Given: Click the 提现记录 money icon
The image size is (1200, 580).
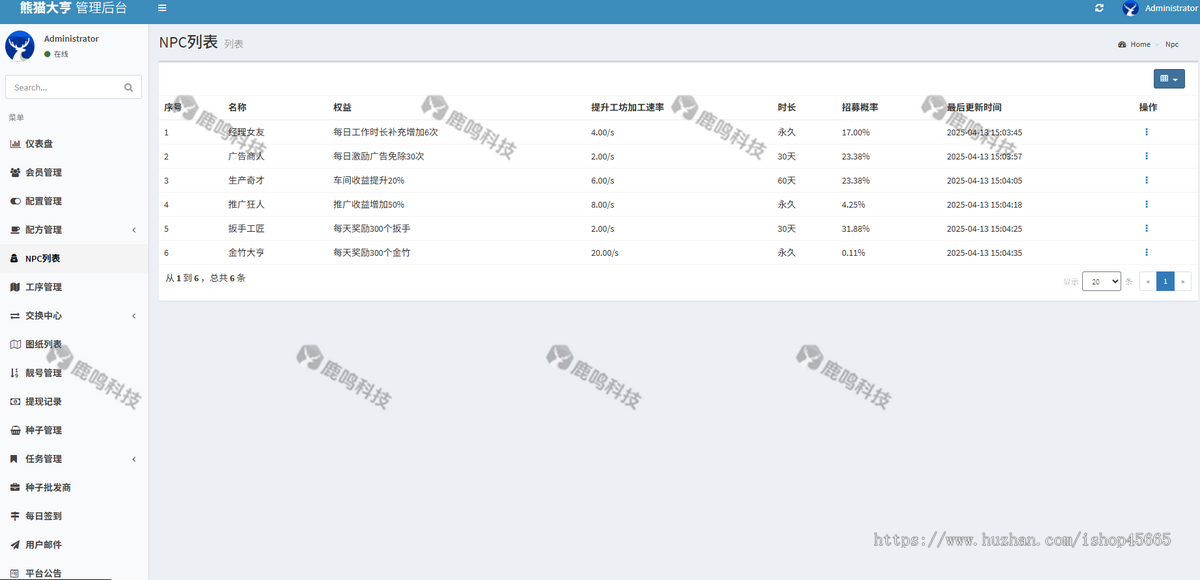Looking at the screenshot, I should point(15,402).
